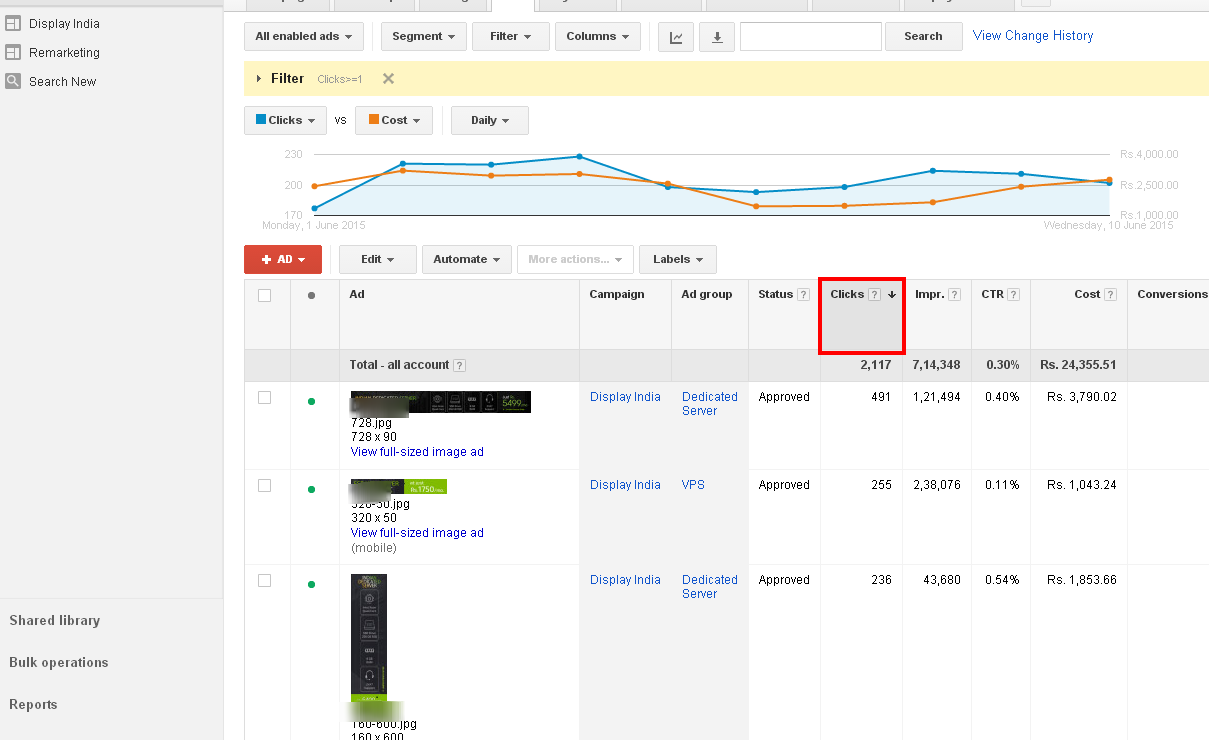Open View Change History link
Screen dimensions: 1209x740
coord(1033,35)
